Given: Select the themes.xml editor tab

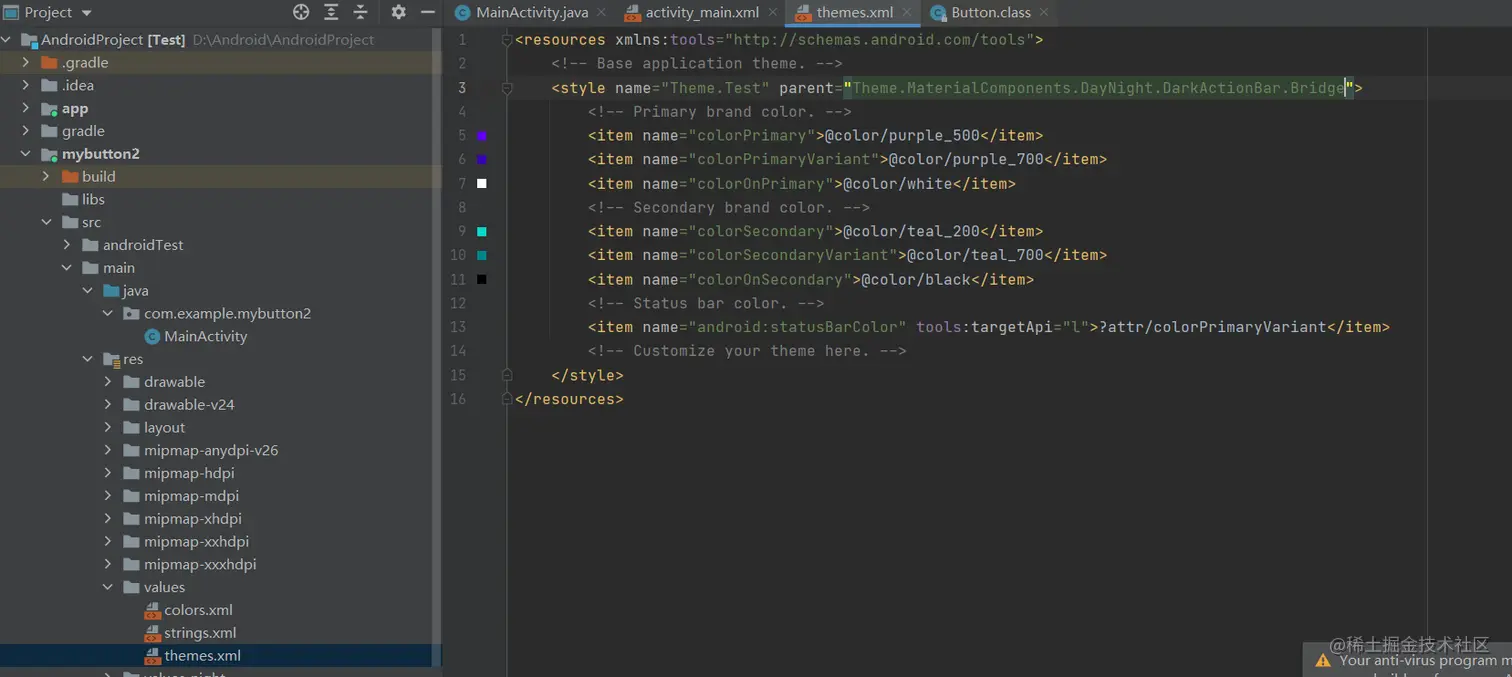Looking at the screenshot, I should [854, 13].
